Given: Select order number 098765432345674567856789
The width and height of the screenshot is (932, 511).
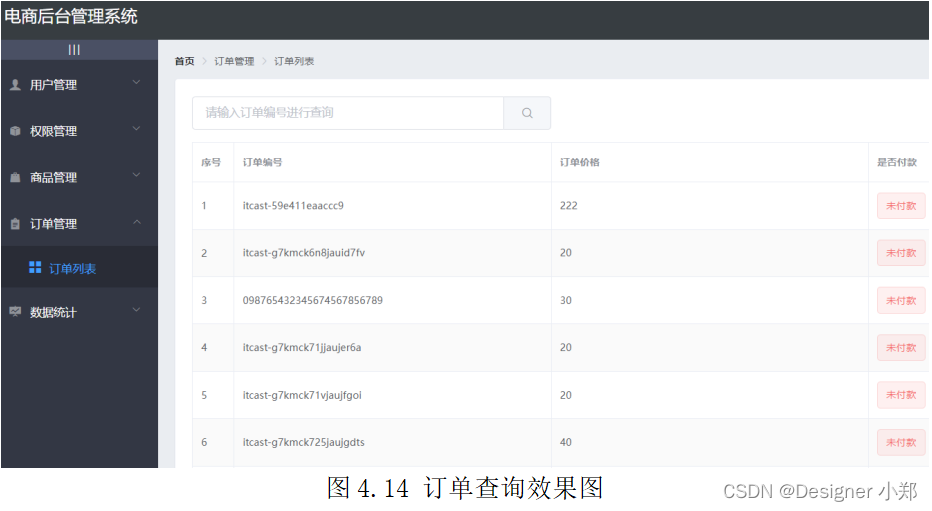Looking at the screenshot, I should [313, 301].
